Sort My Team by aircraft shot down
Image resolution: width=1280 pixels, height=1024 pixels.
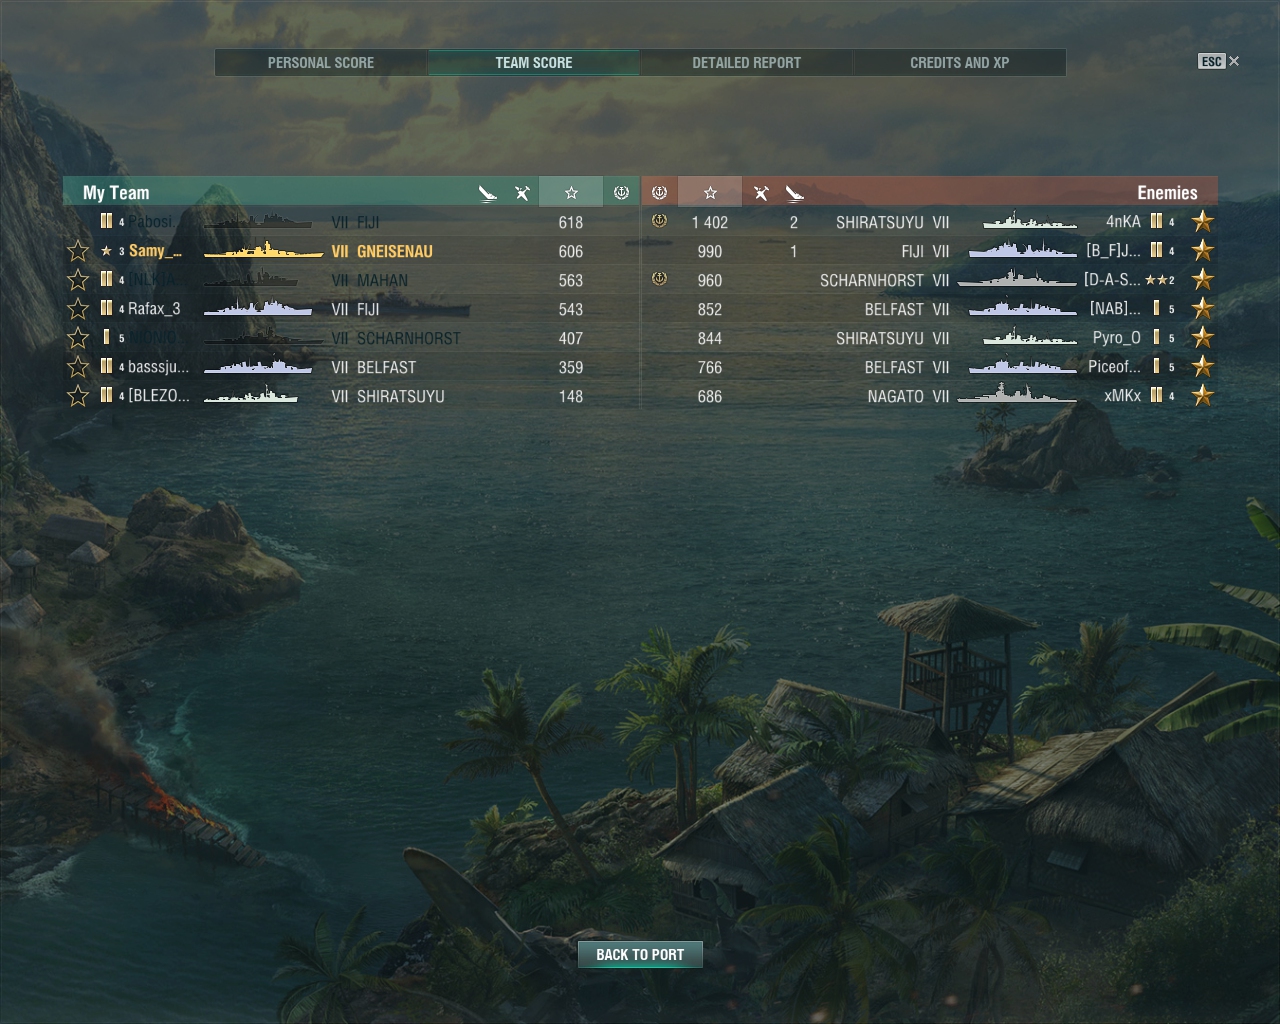pos(488,193)
